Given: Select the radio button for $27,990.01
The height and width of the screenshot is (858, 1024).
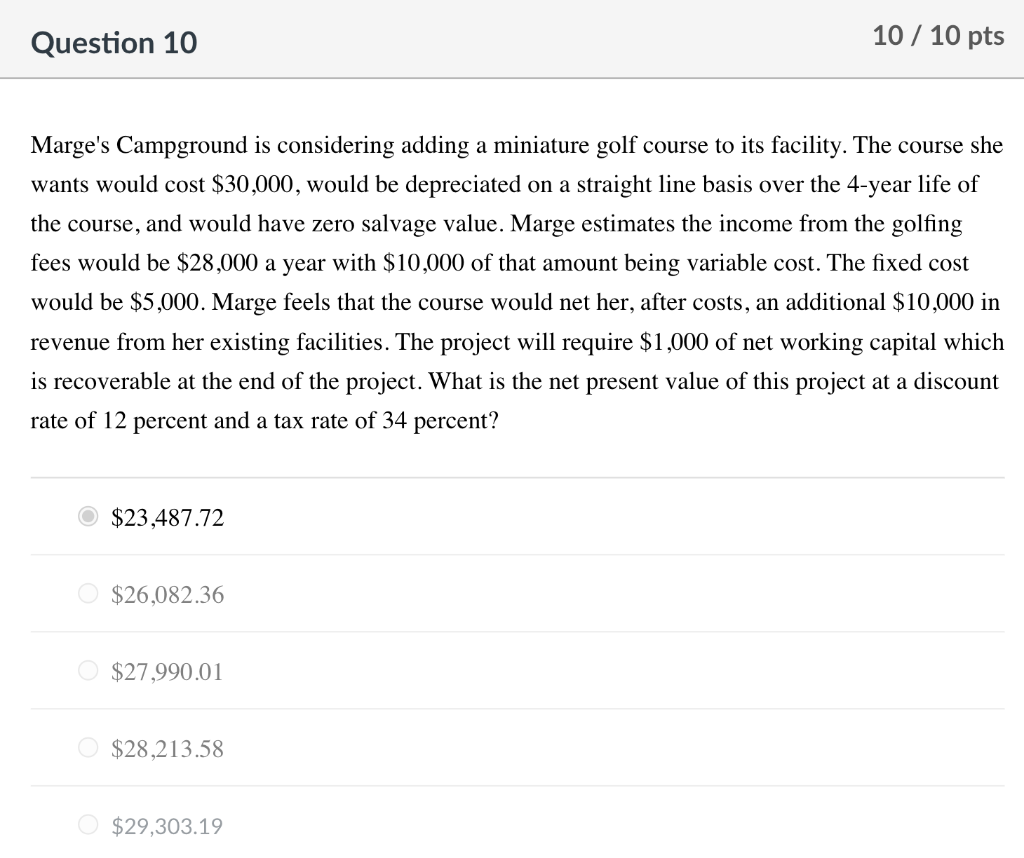Looking at the screenshot, I should pos(88,671).
